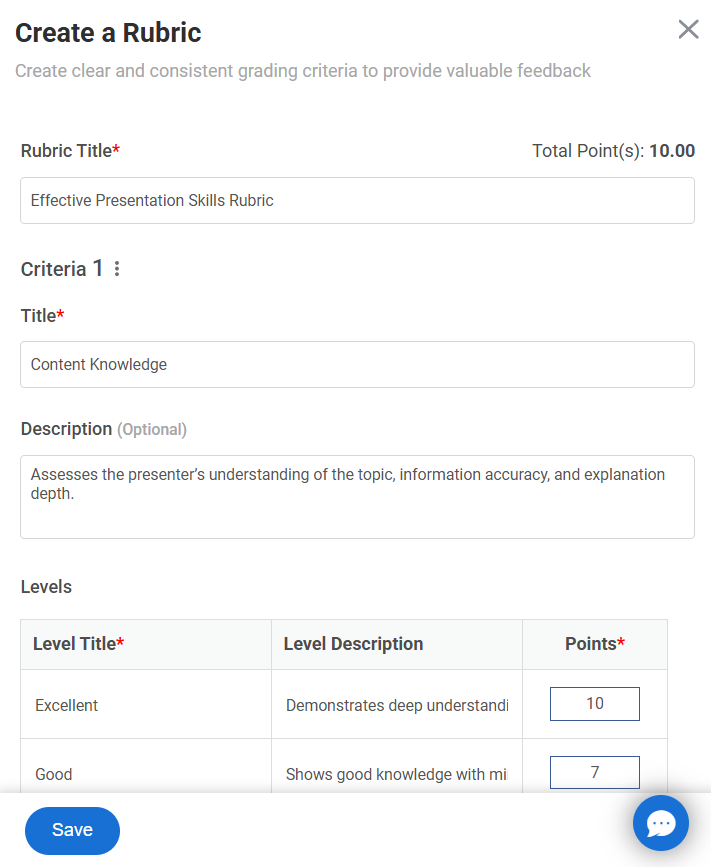
Task: Focus the Rubric Title input field
Action: click(x=357, y=201)
